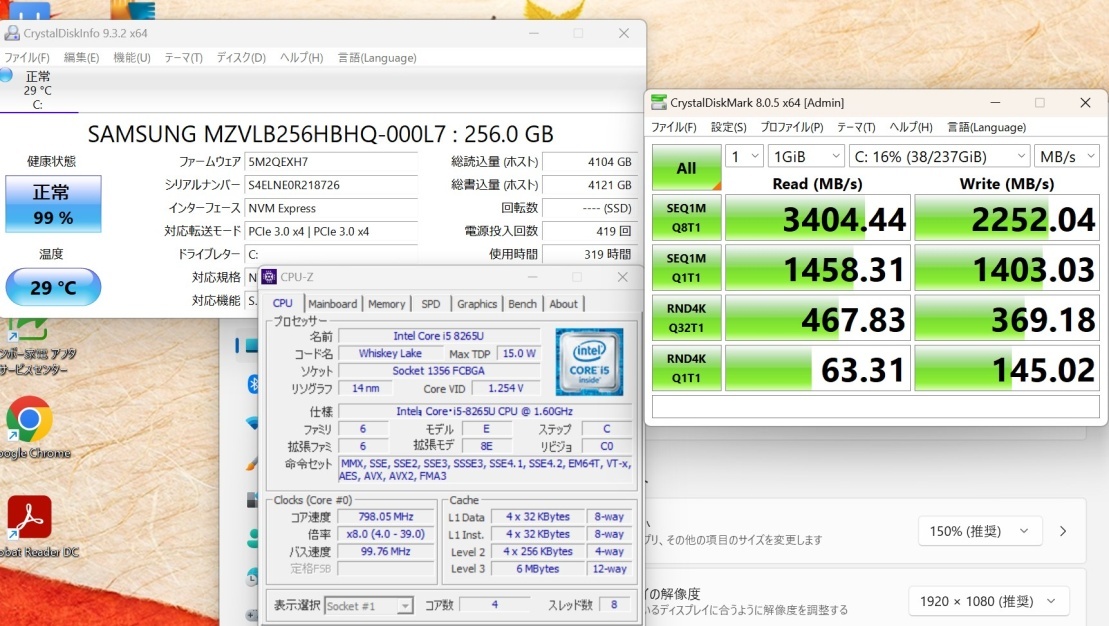Open ヘルプ menu in CrystalDiskInfo

[x=301, y=57]
